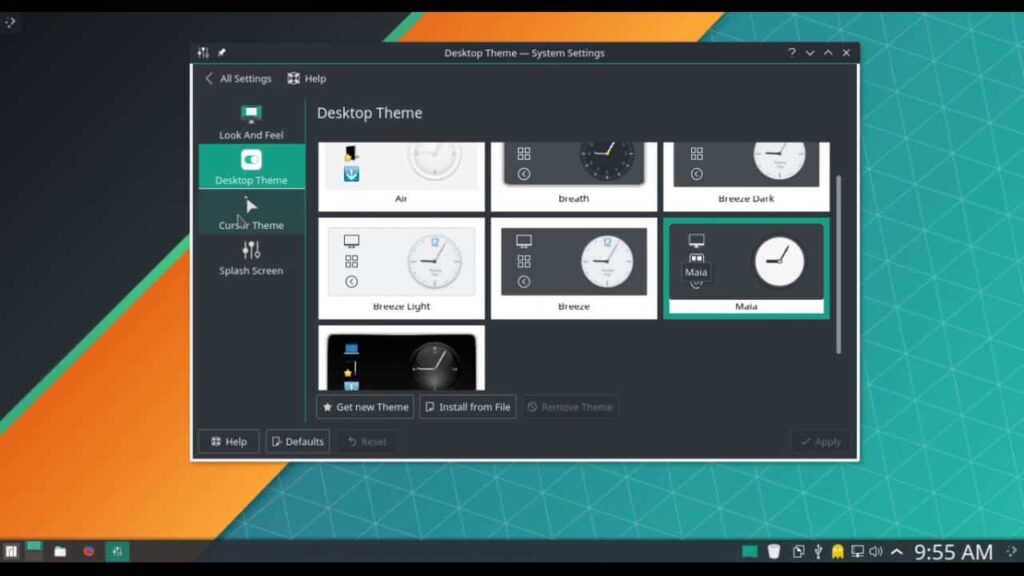The image size is (1024, 576).
Task: Open the Cursor Theme sidebar section
Action: pyautogui.click(x=251, y=212)
